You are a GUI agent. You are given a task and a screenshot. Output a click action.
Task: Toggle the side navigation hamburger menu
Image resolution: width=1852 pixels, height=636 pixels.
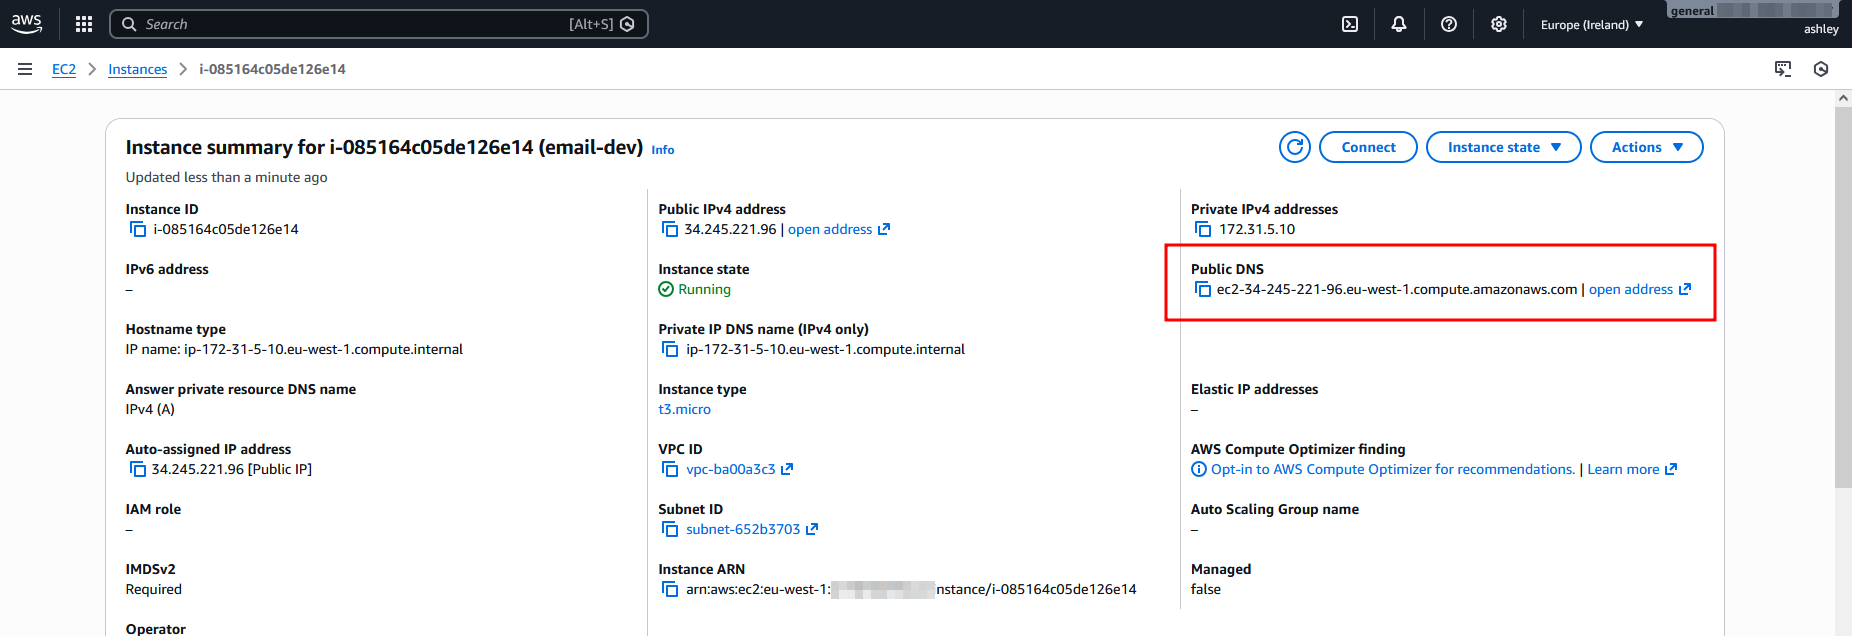click(25, 69)
